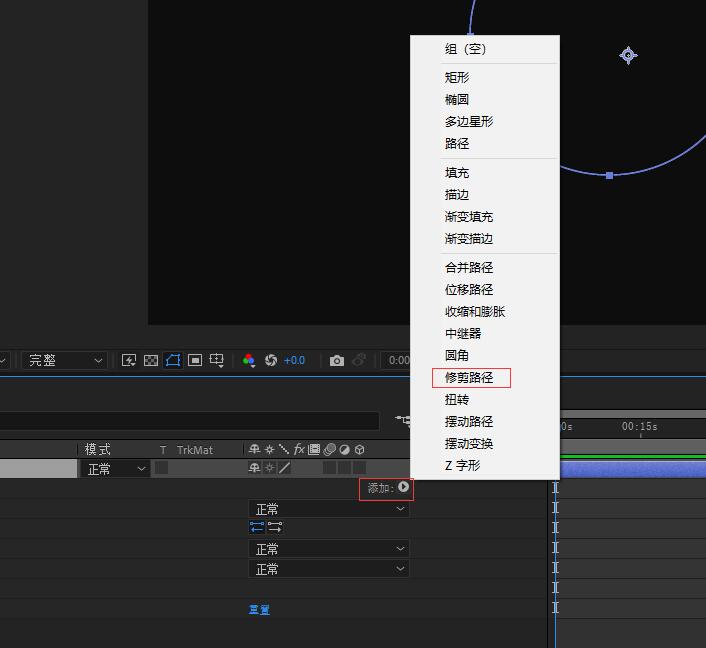Choose 椭圆 from the add menu
The width and height of the screenshot is (706, 648).
point(485,100)
